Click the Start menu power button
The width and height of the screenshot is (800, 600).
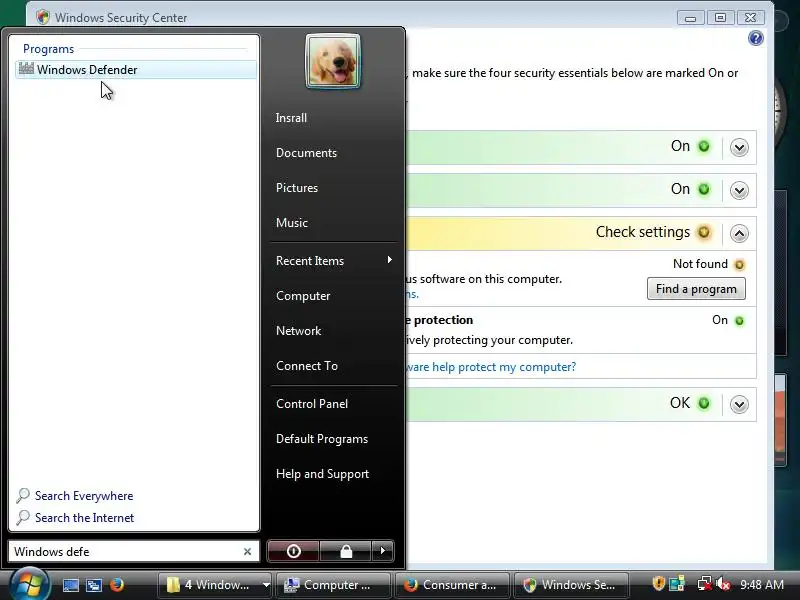(x=293, y=551)
